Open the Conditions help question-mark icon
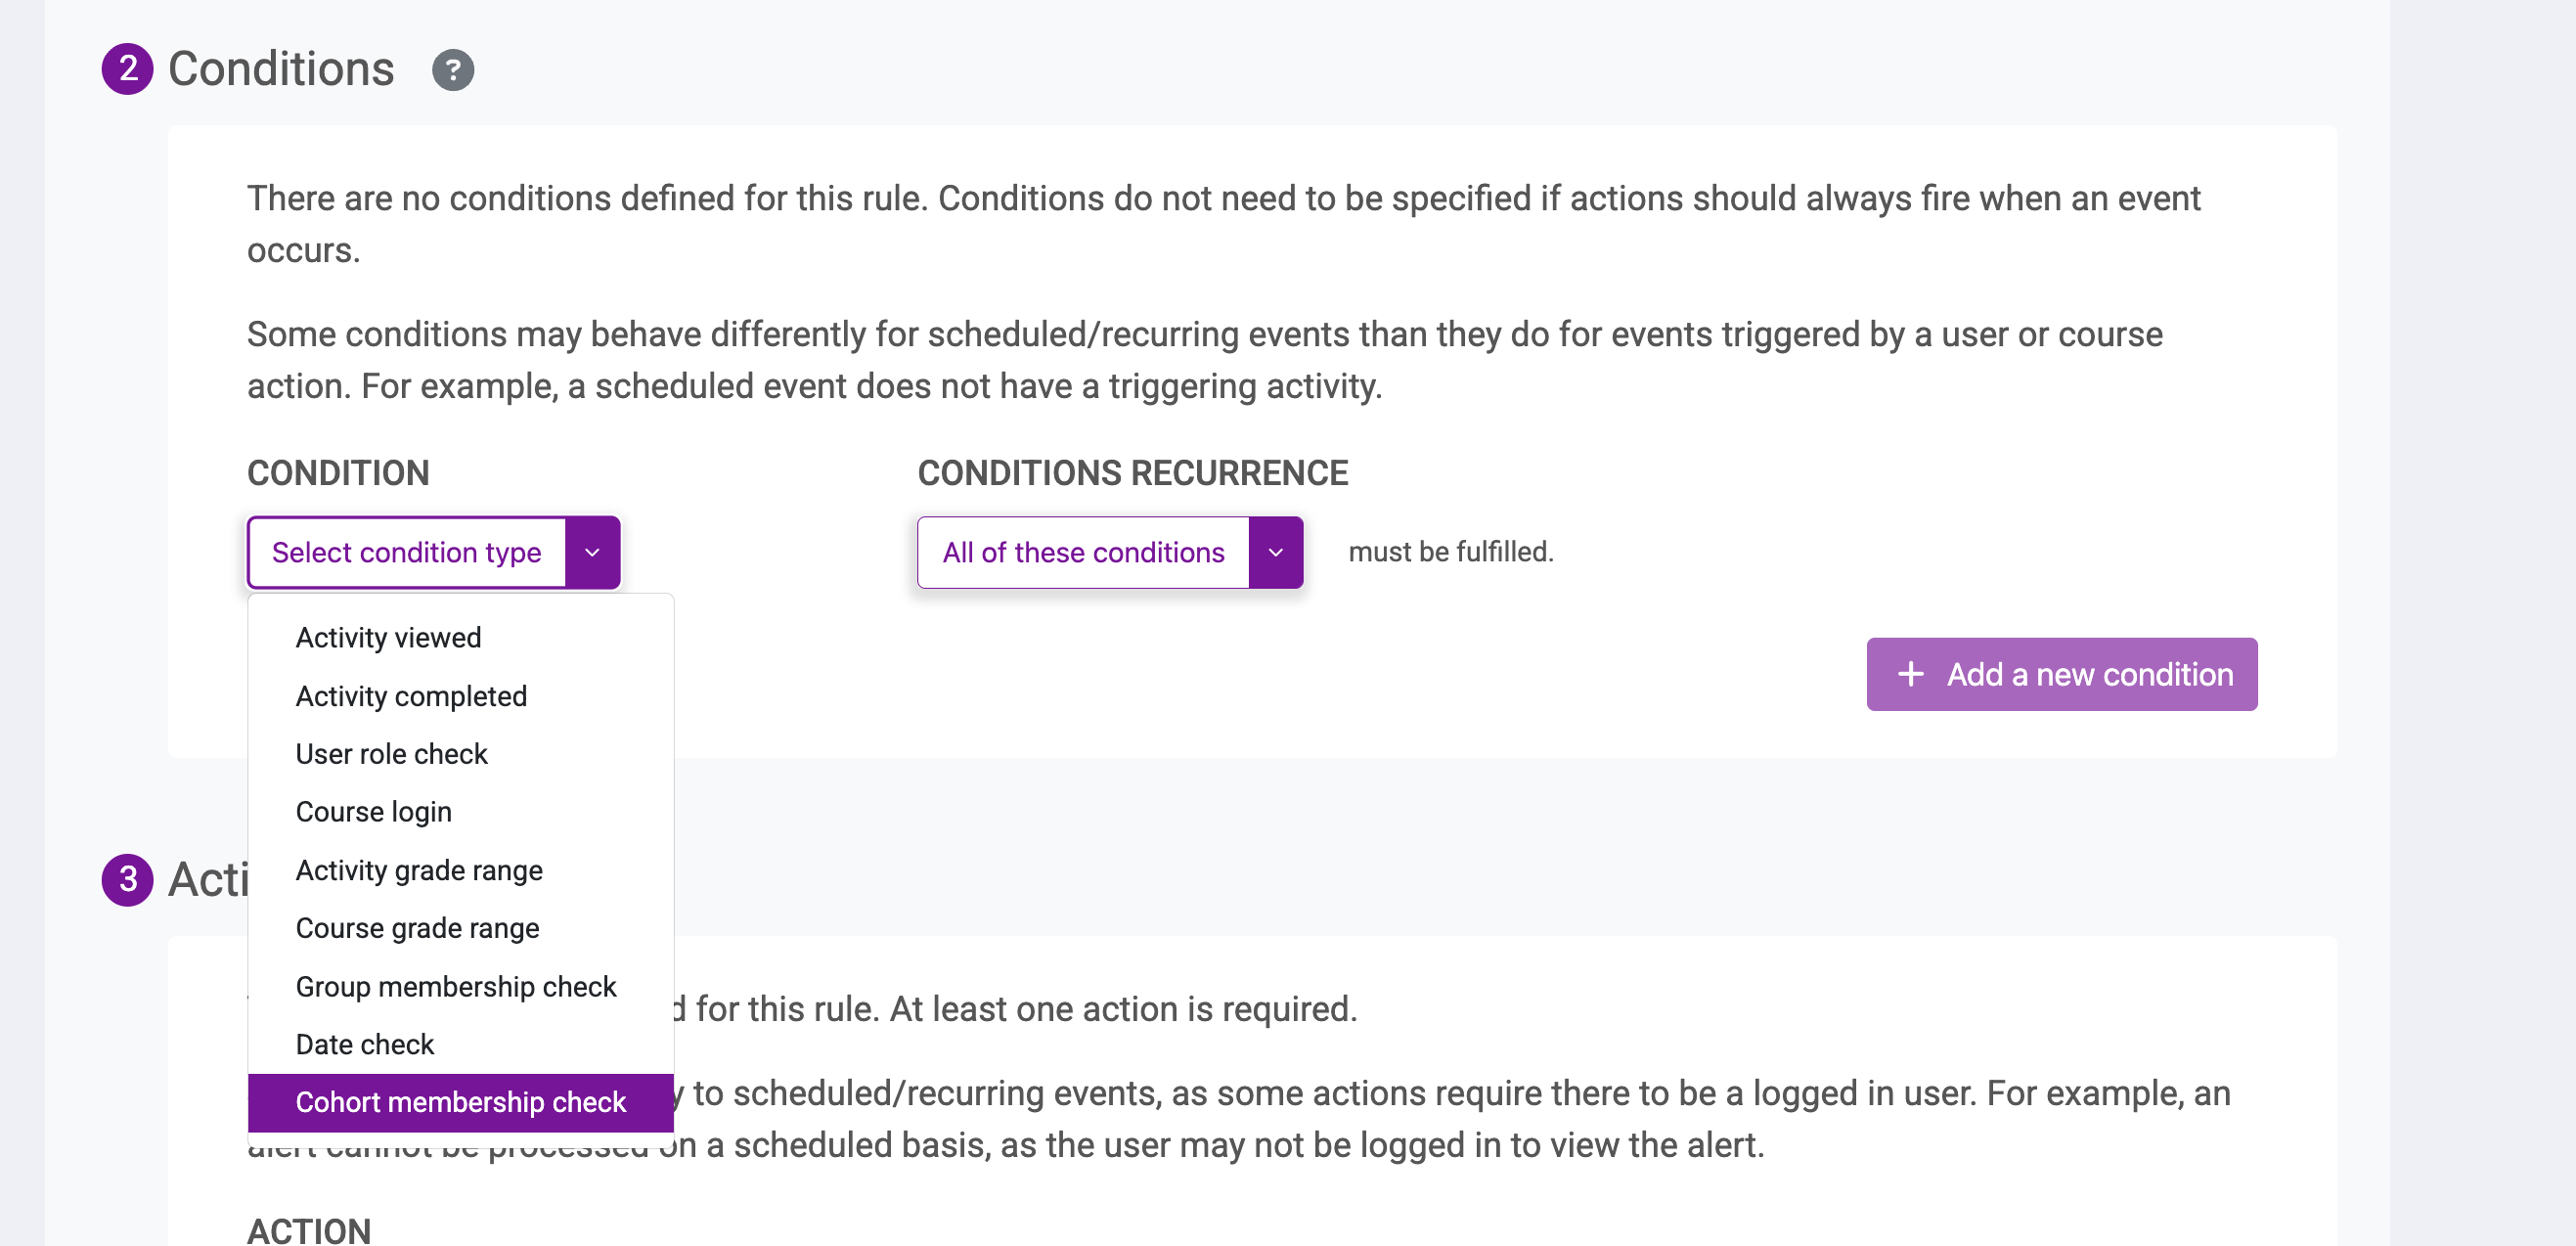 click(452, 70)
